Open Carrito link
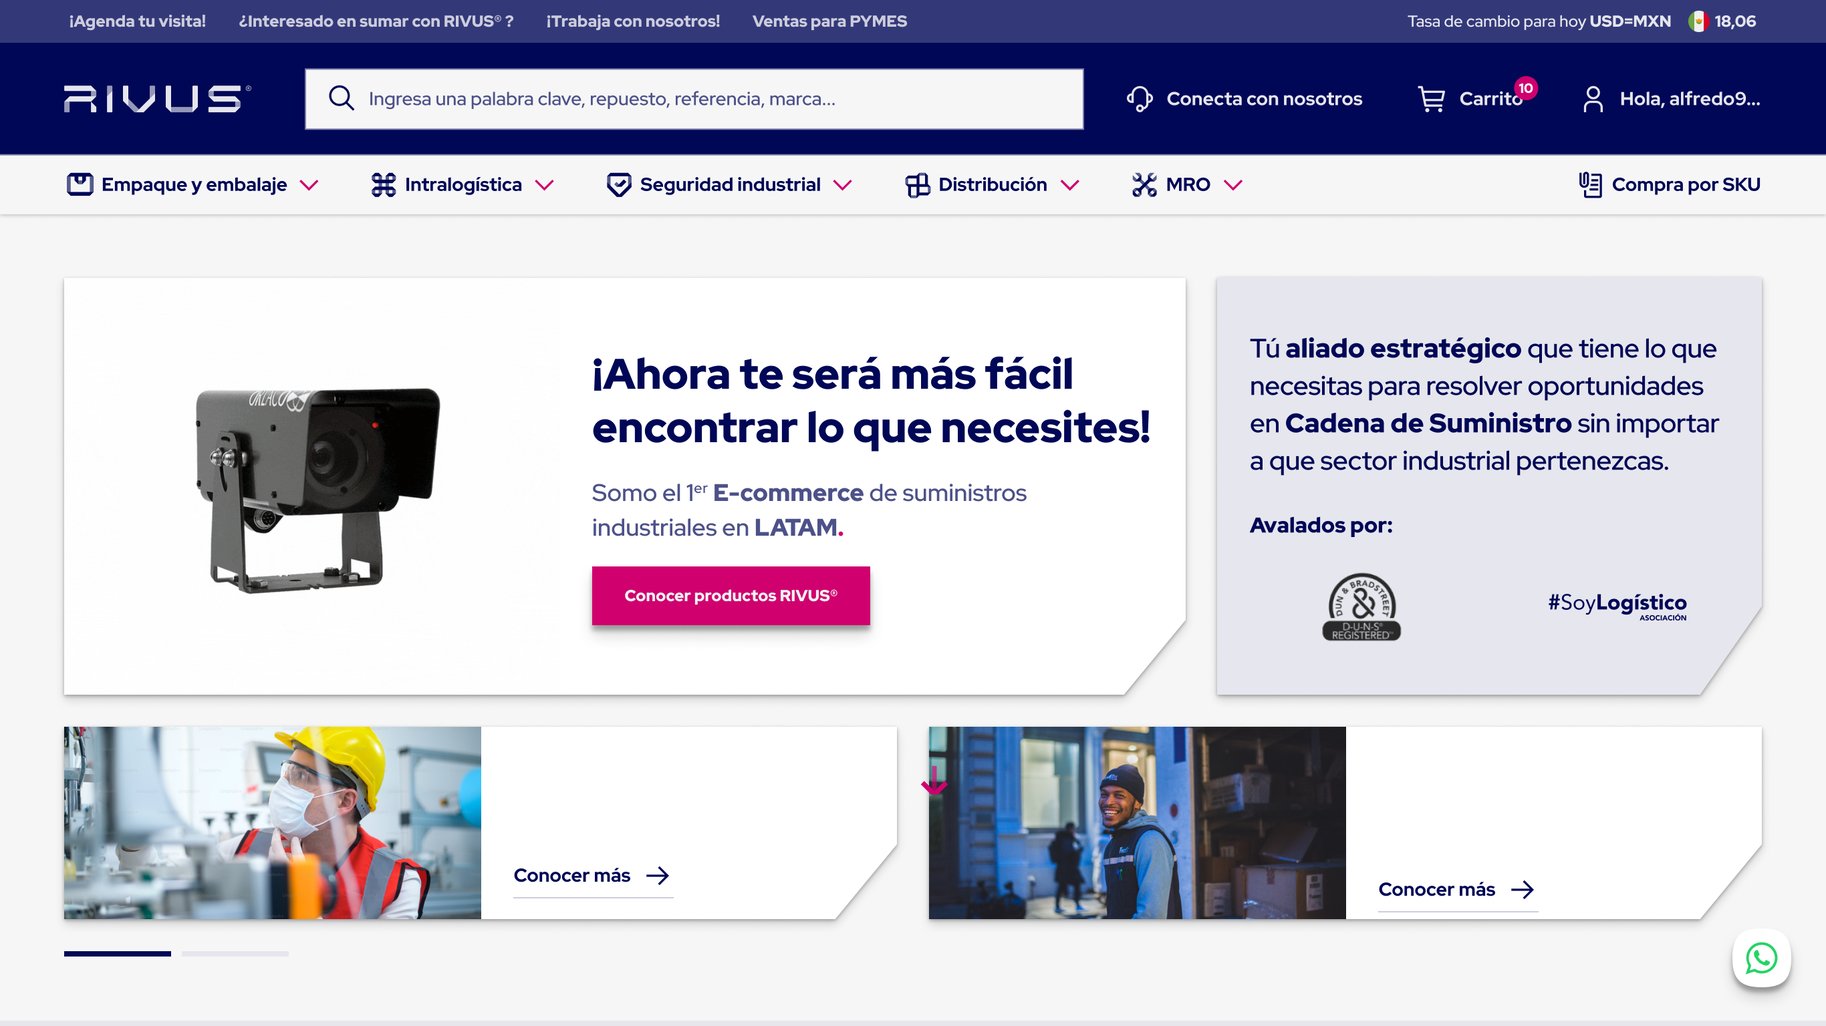 click(1477, 98)
